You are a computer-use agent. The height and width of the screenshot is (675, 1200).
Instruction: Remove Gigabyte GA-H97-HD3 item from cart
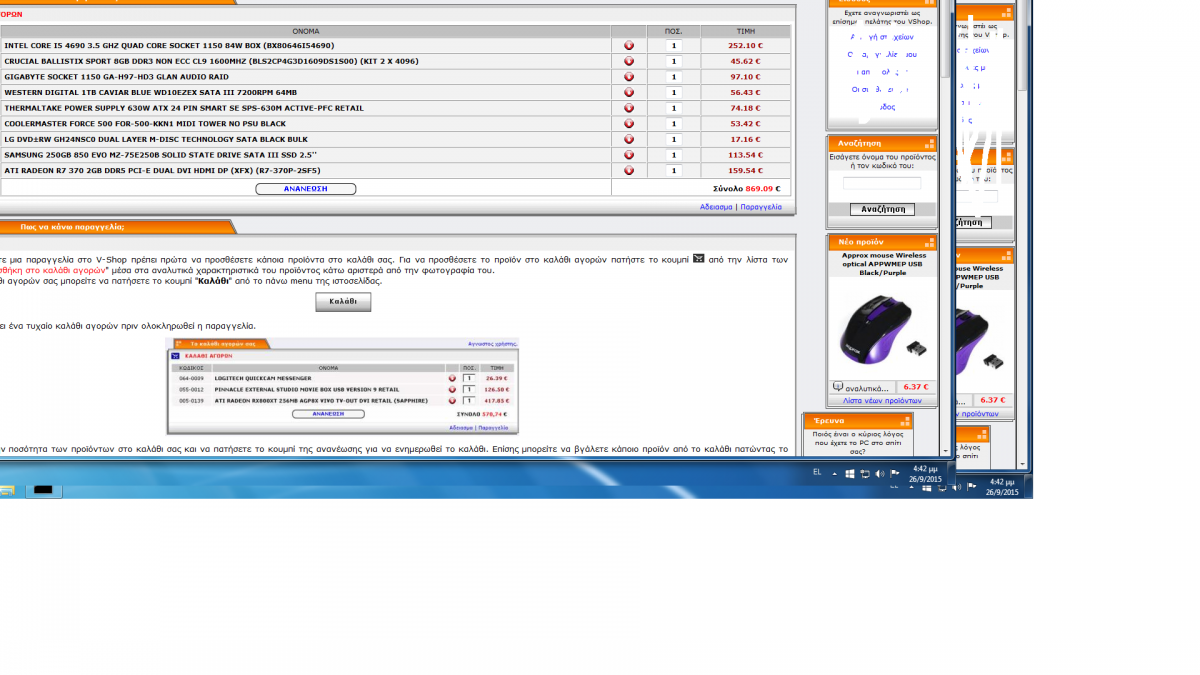tap(629, 76)
